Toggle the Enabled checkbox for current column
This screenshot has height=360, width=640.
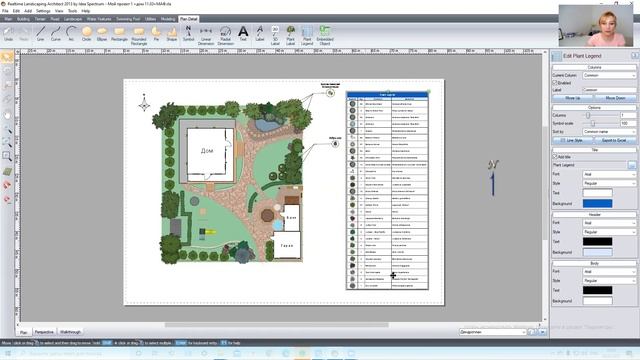(555, 82)
